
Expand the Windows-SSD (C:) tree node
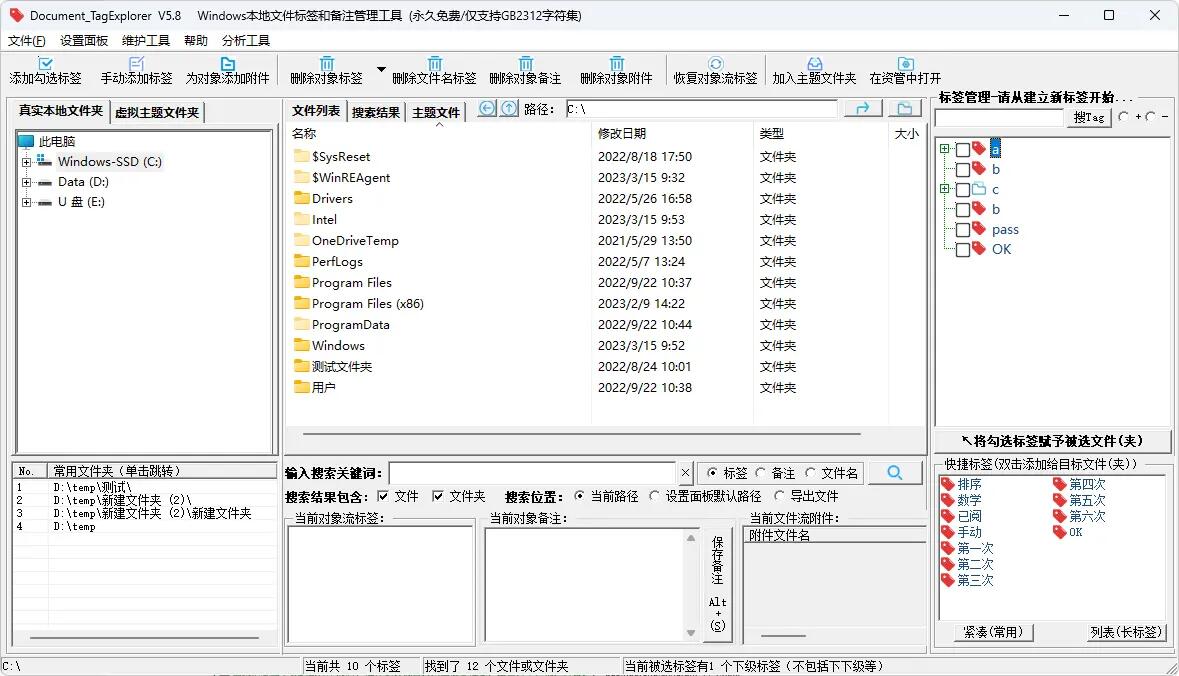click(x=26, y=162)
